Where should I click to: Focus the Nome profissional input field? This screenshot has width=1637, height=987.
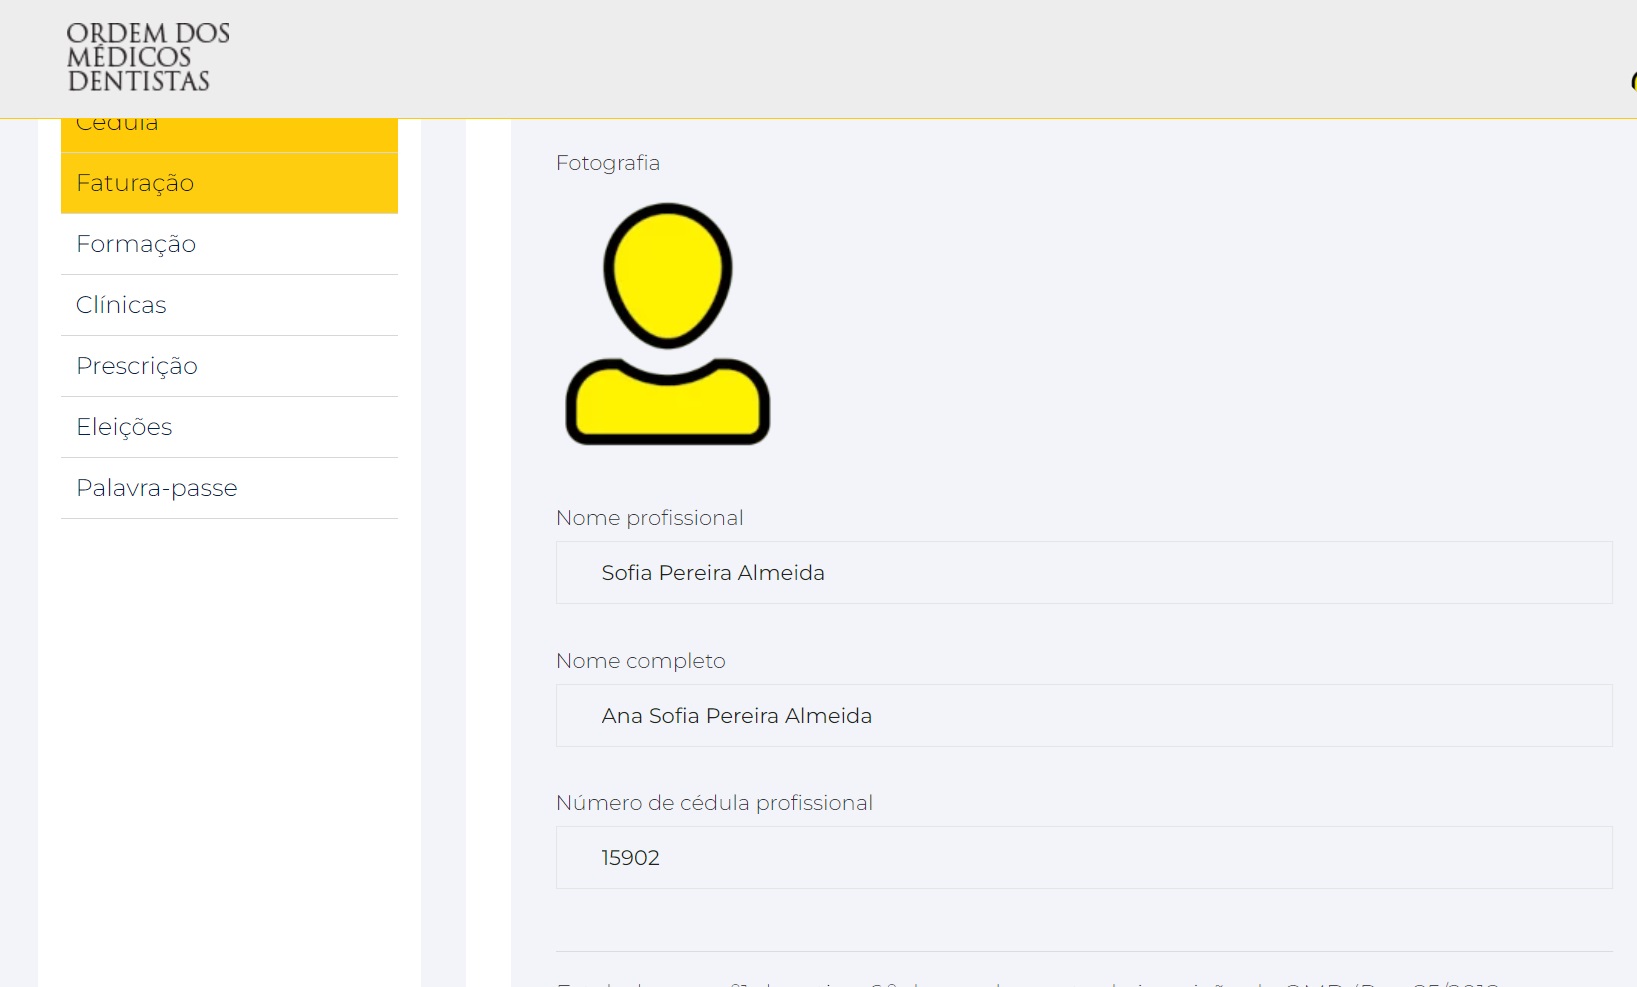click(1083, 573)
